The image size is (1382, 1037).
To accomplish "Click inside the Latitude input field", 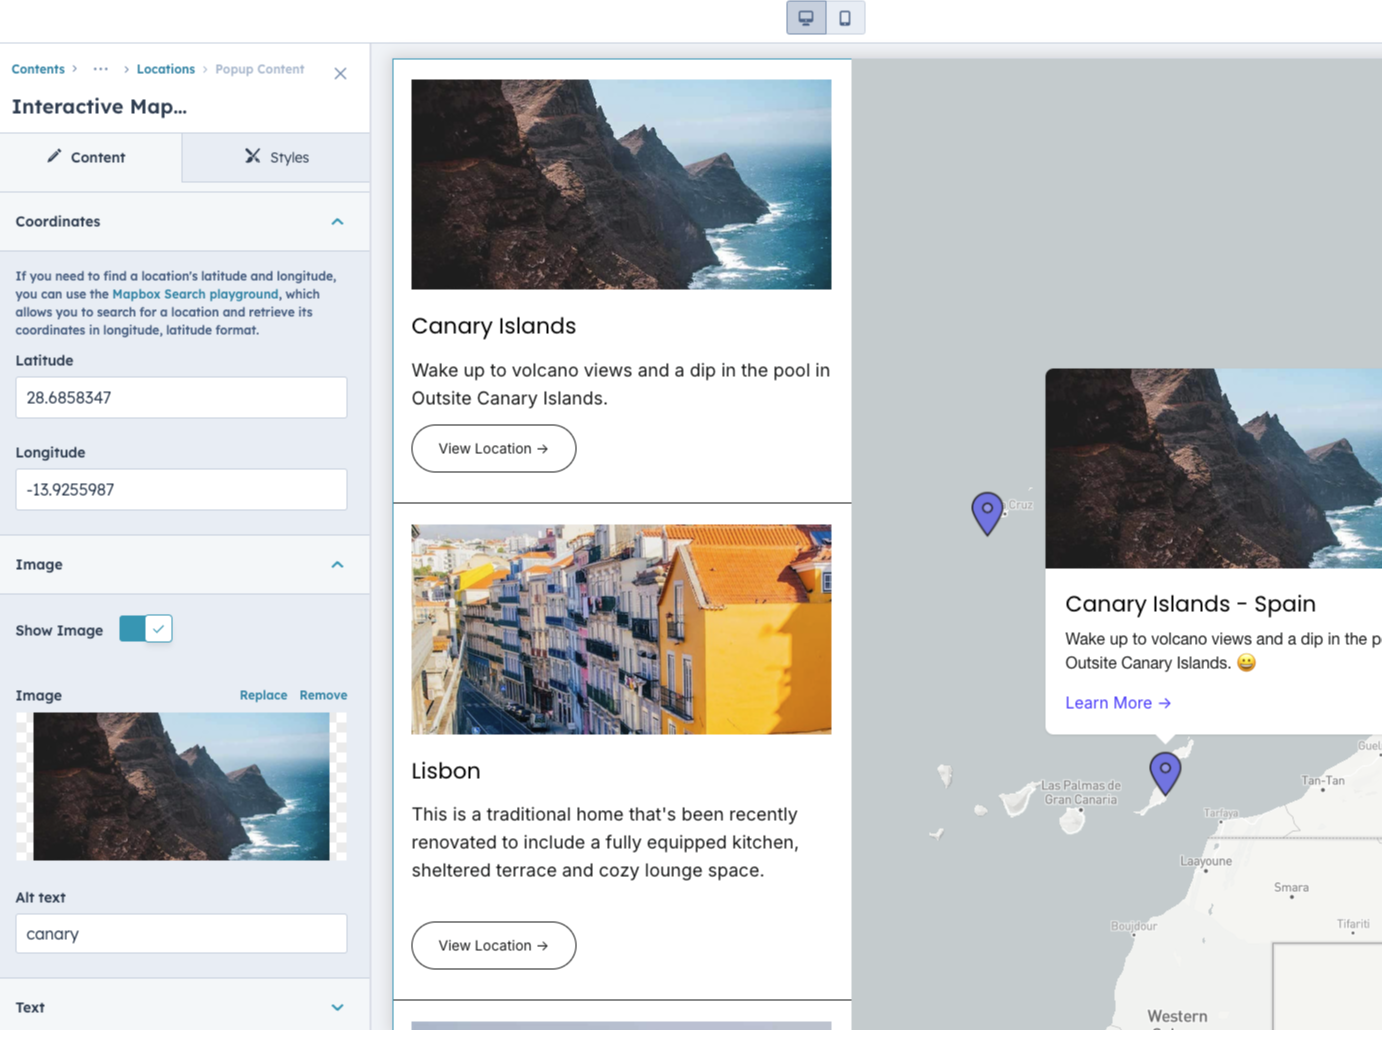I will 180,397.
